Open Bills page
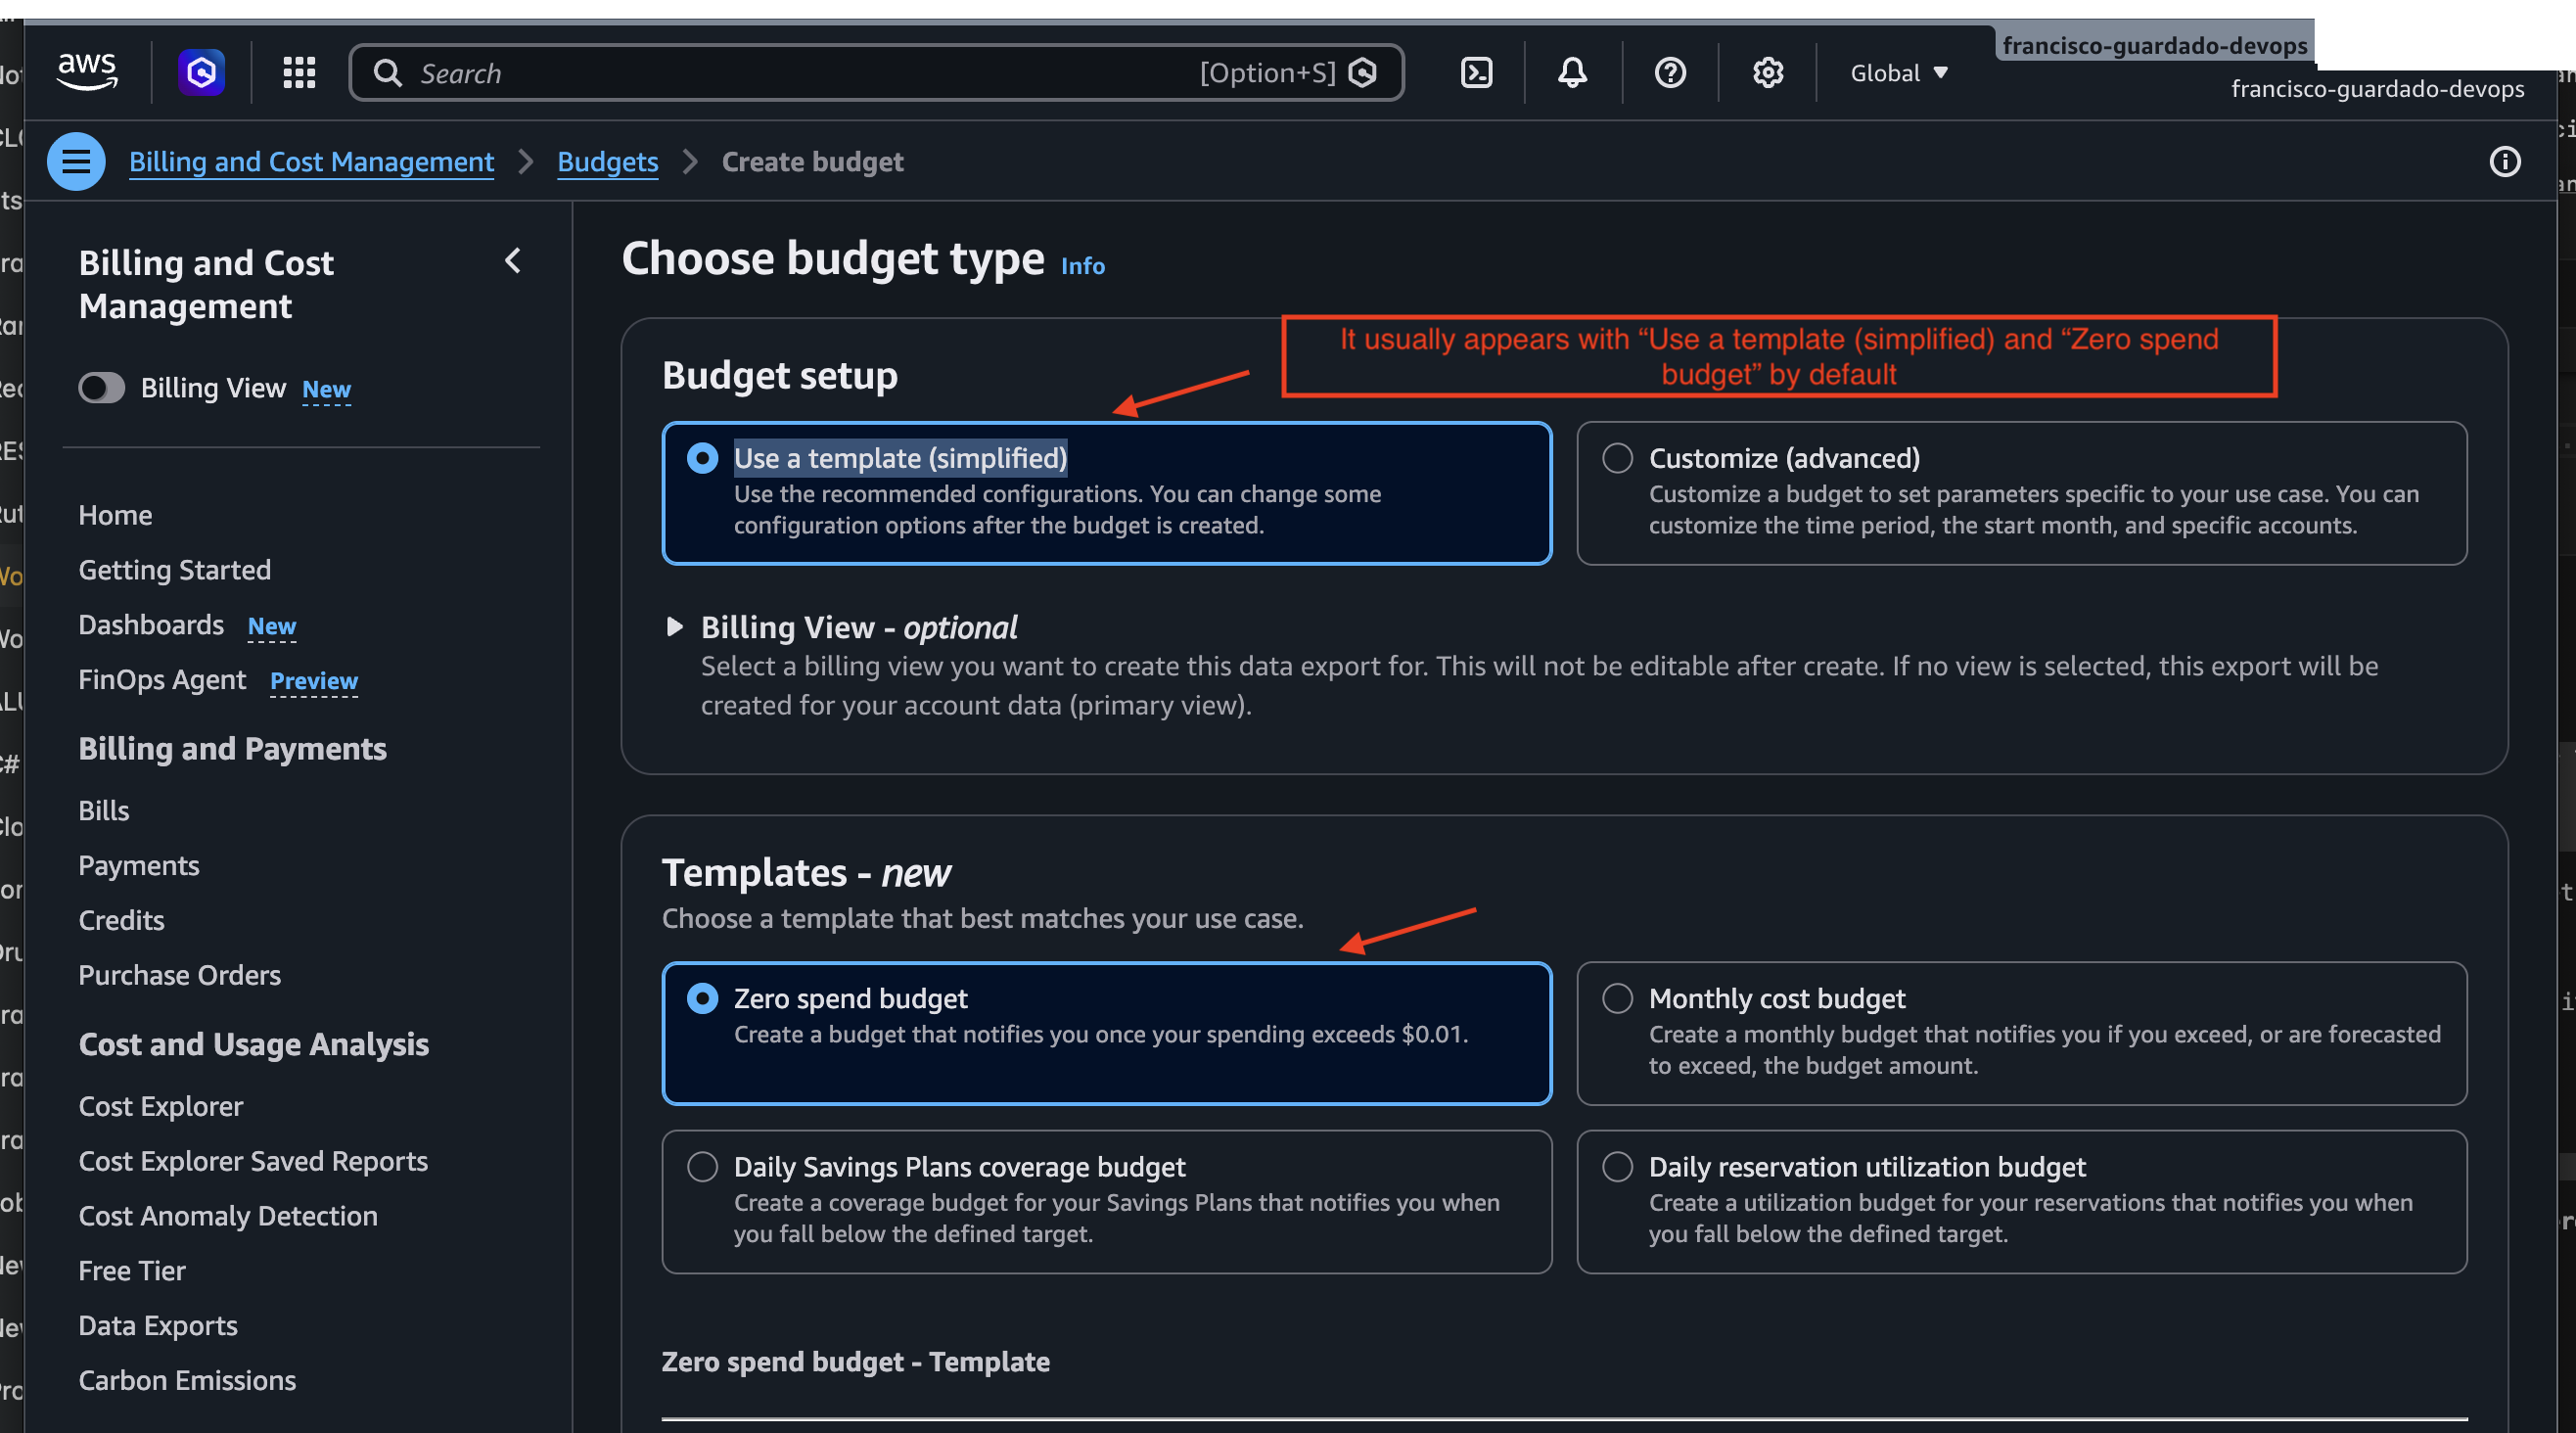The image size is (2576, 1433). [104, 811]
